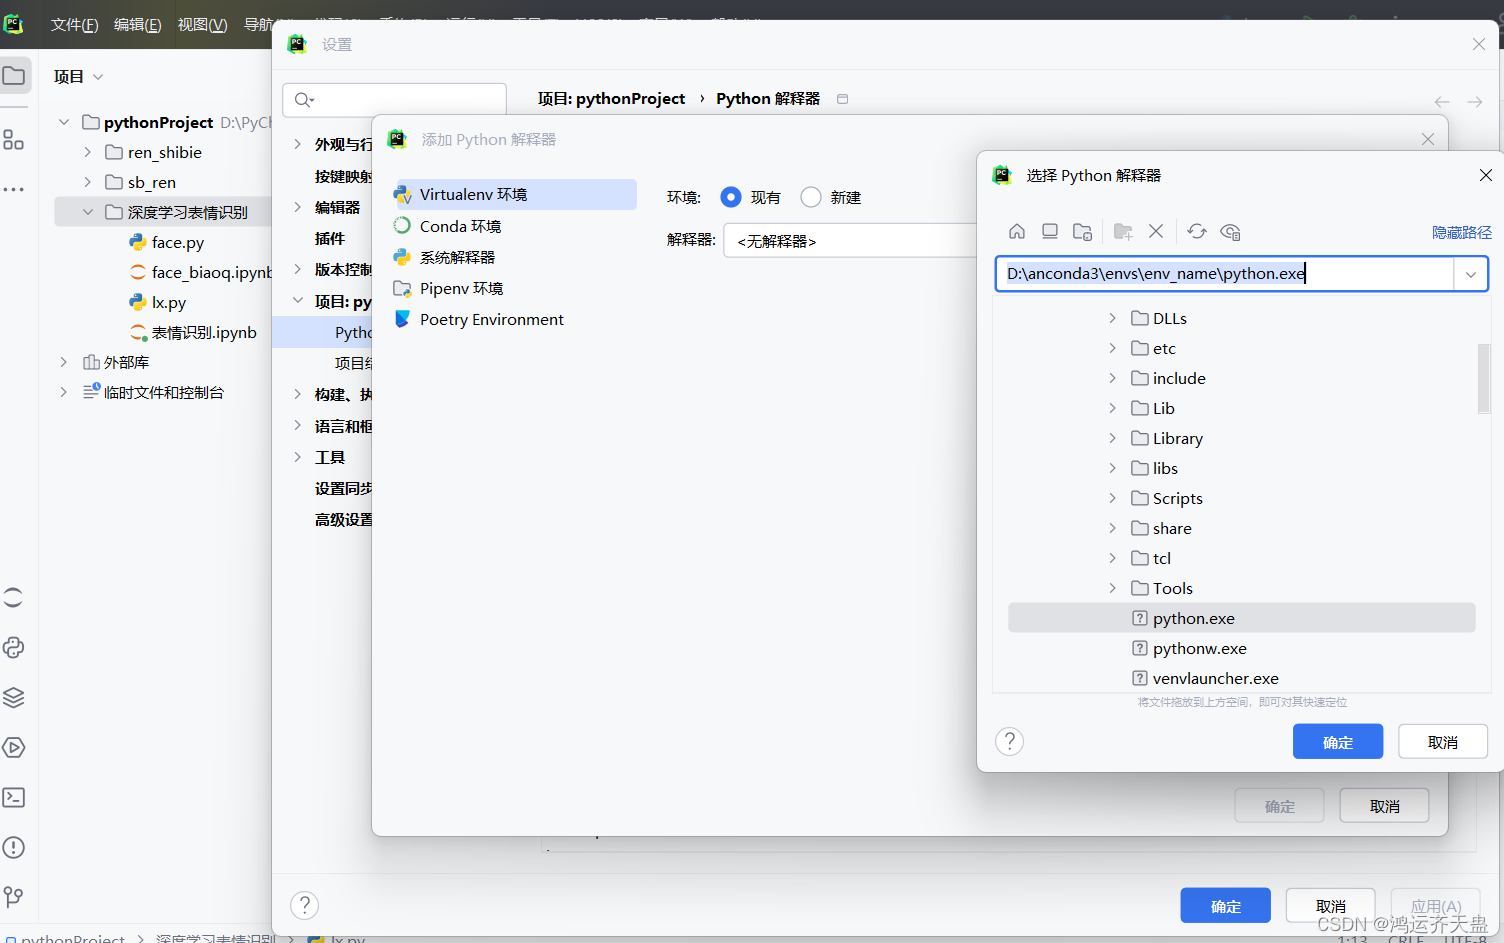Select the 新建 (new) environment radio button
Image resolution: width=1504 pixels, height=943 pixels.
(811, 197)
